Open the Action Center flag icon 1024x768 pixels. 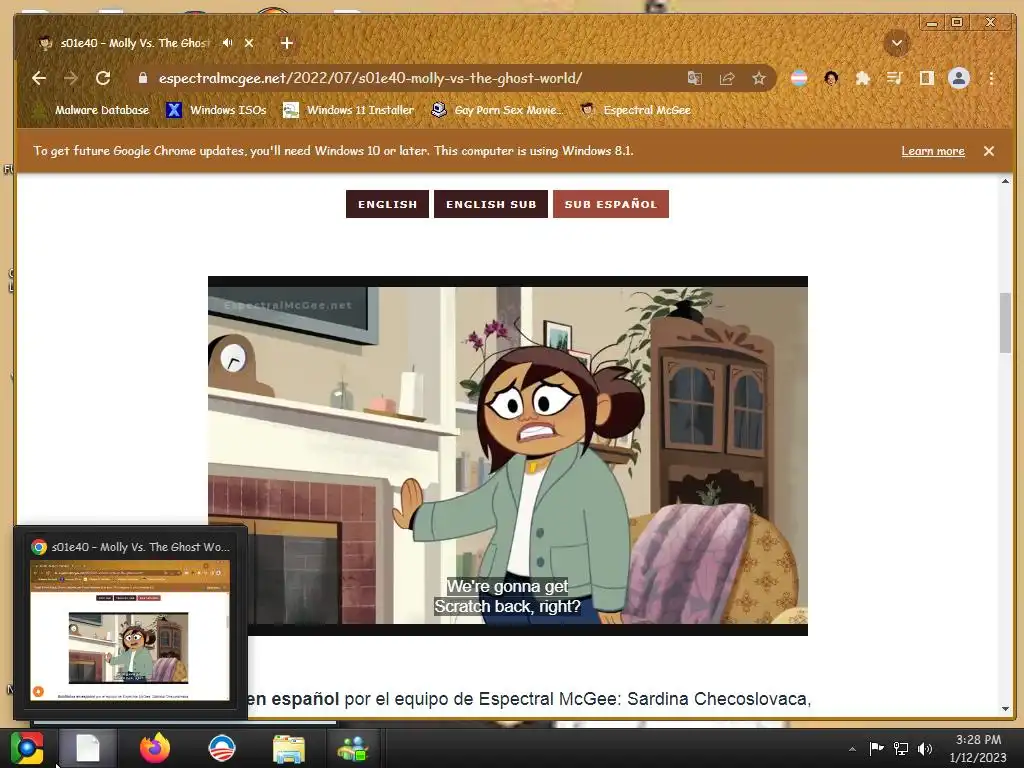[876, 748]
